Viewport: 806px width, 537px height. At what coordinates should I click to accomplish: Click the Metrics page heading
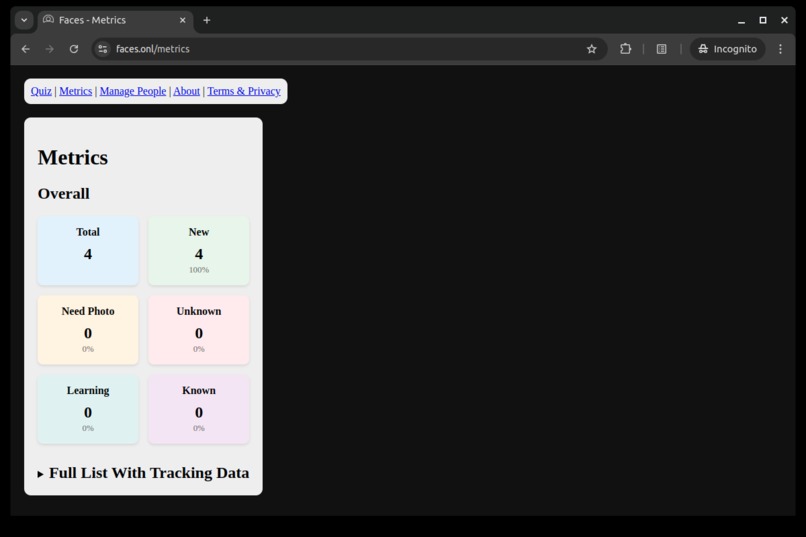point(73,157)
